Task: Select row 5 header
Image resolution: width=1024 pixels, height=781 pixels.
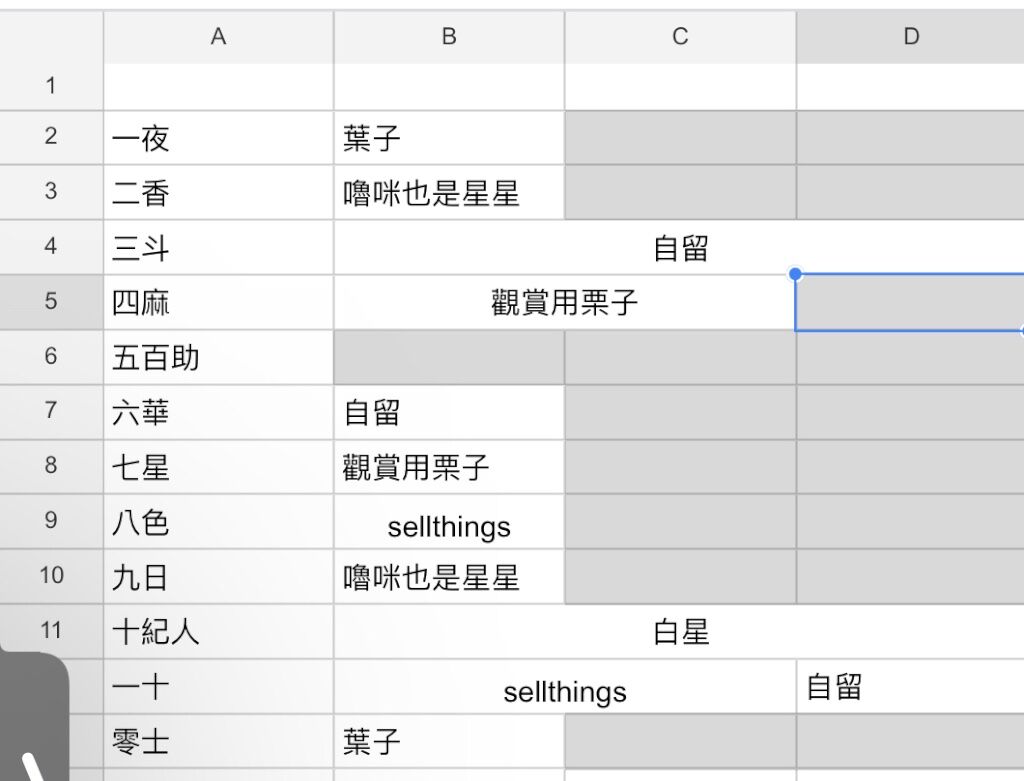Action: [x=51, y=302]
